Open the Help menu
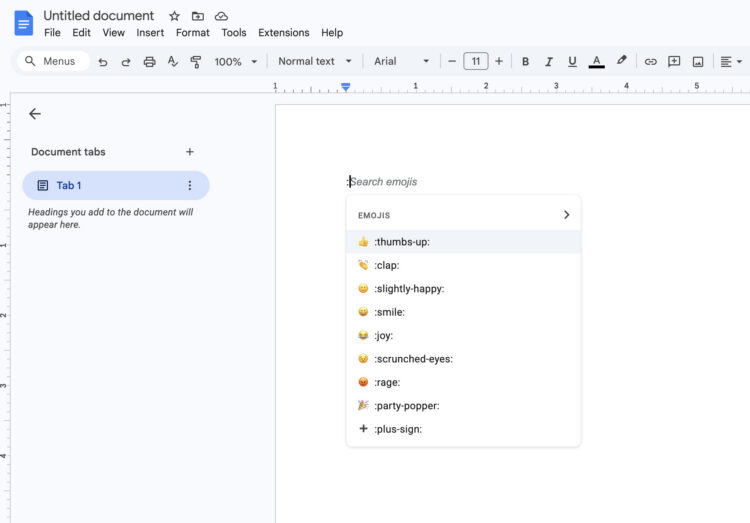This screenshot has width=750, height=523. 332,33
